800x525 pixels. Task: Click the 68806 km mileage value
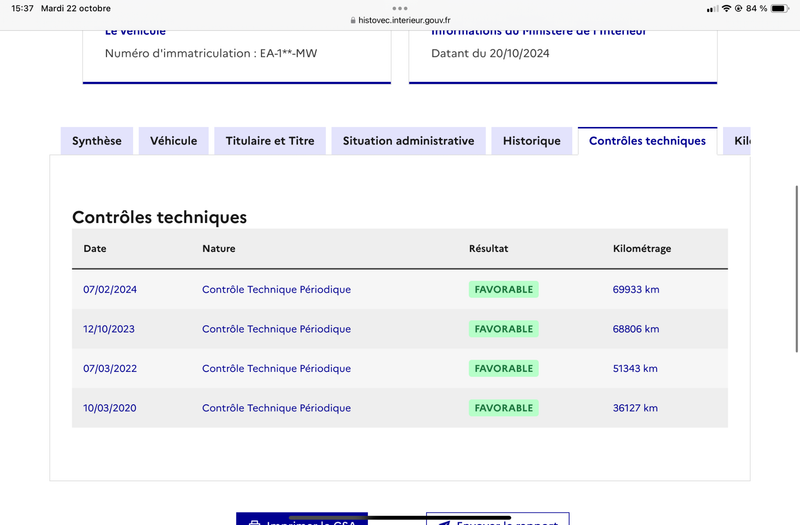(636, 329)
